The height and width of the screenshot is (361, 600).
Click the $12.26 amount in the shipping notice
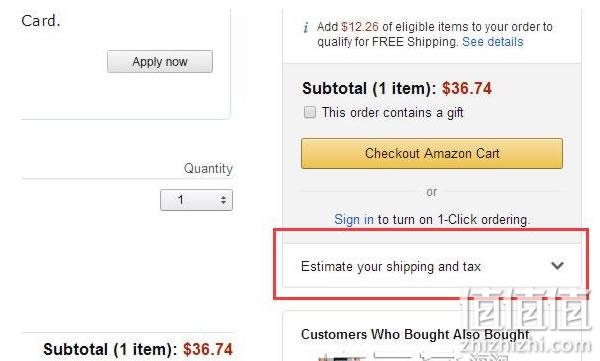pos(360,27)
